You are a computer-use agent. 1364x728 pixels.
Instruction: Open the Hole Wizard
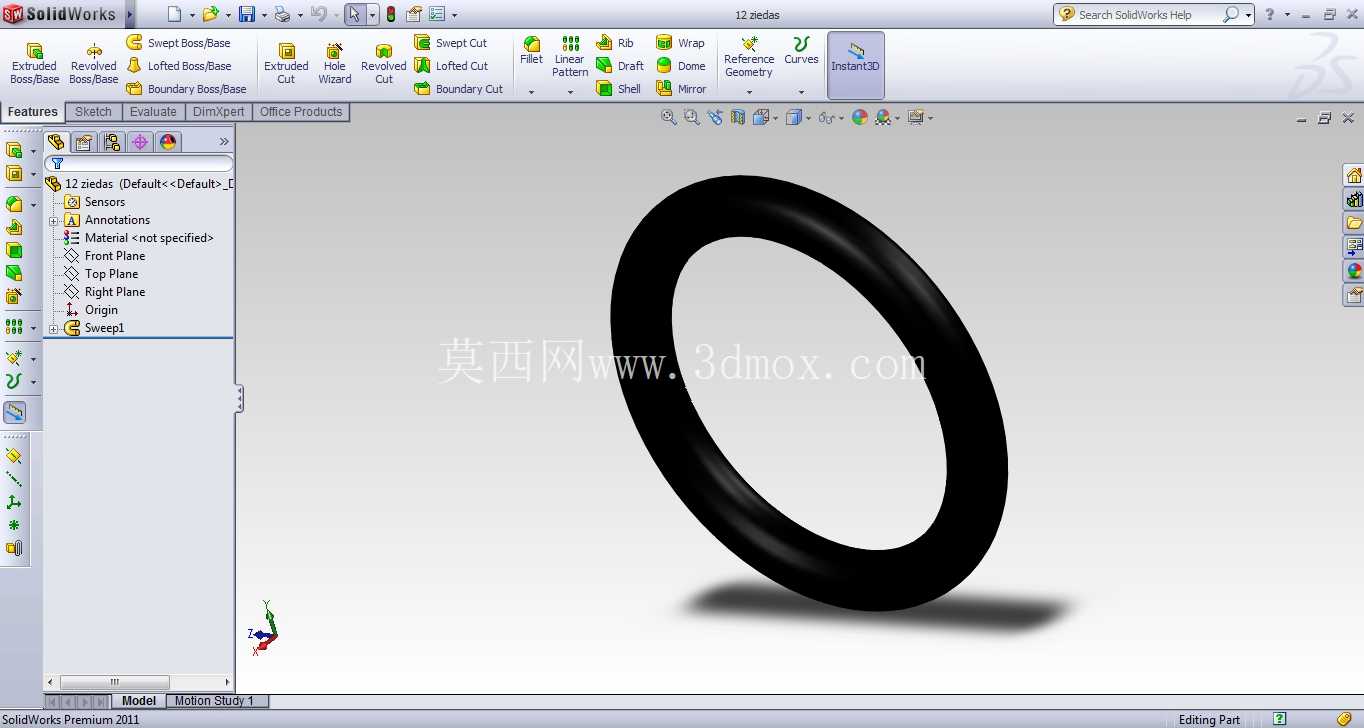point(335,64)
